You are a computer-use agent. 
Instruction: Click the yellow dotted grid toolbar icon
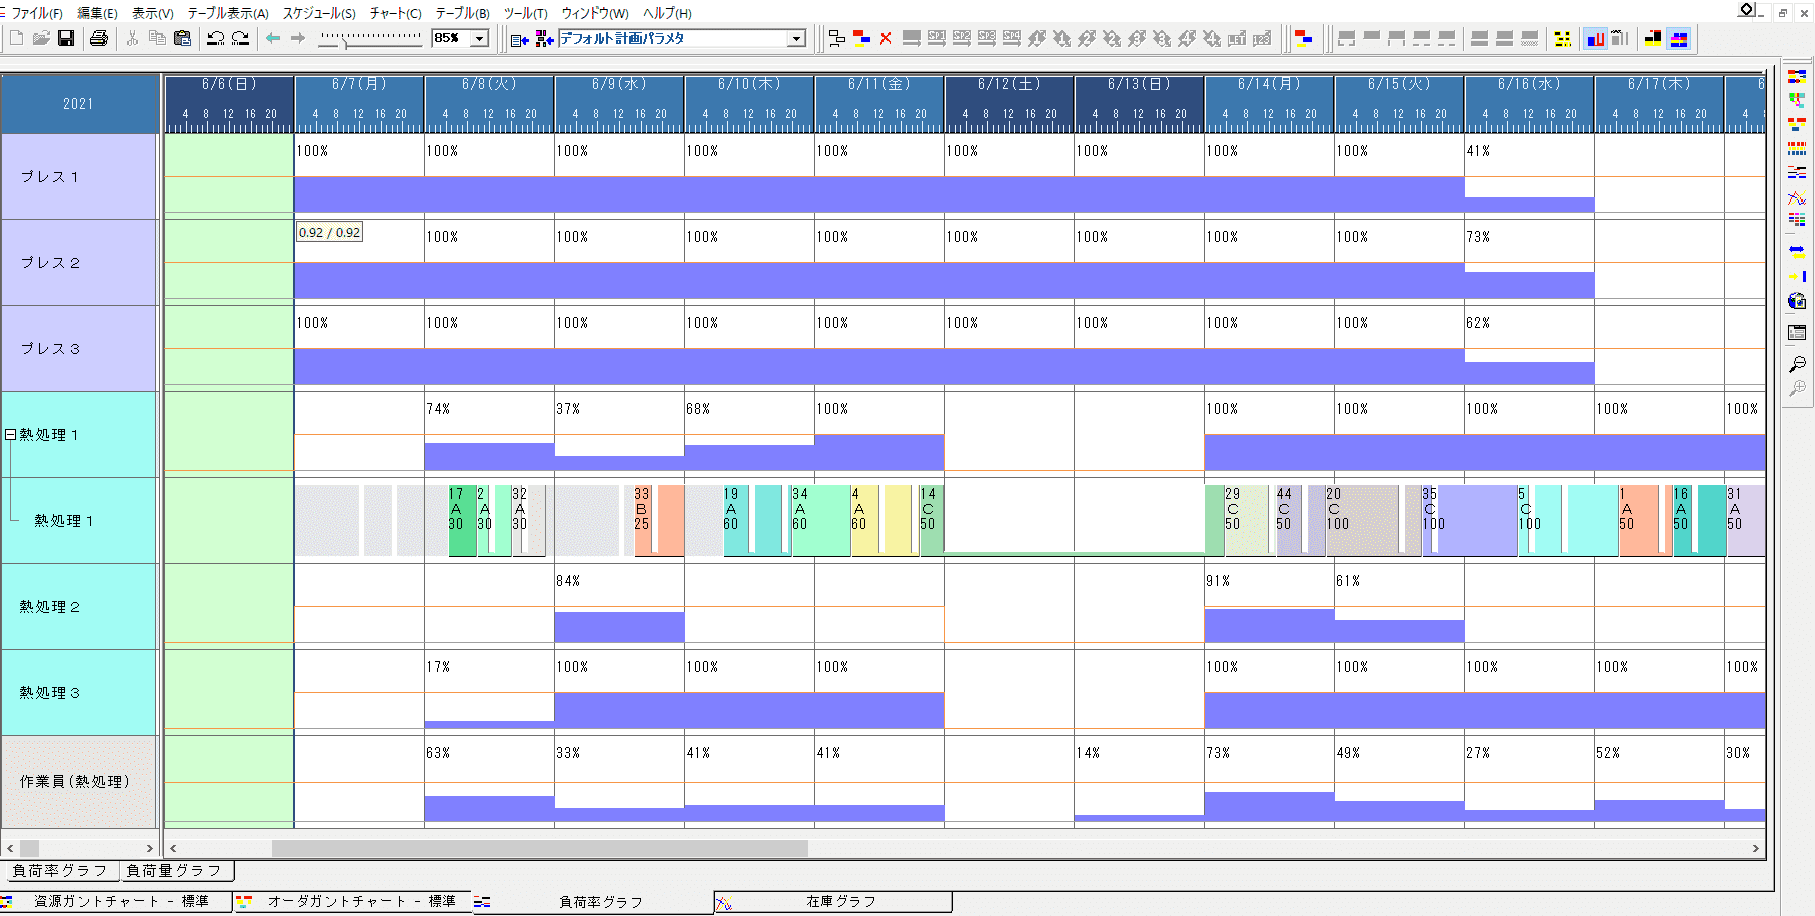pos(1562,39)
